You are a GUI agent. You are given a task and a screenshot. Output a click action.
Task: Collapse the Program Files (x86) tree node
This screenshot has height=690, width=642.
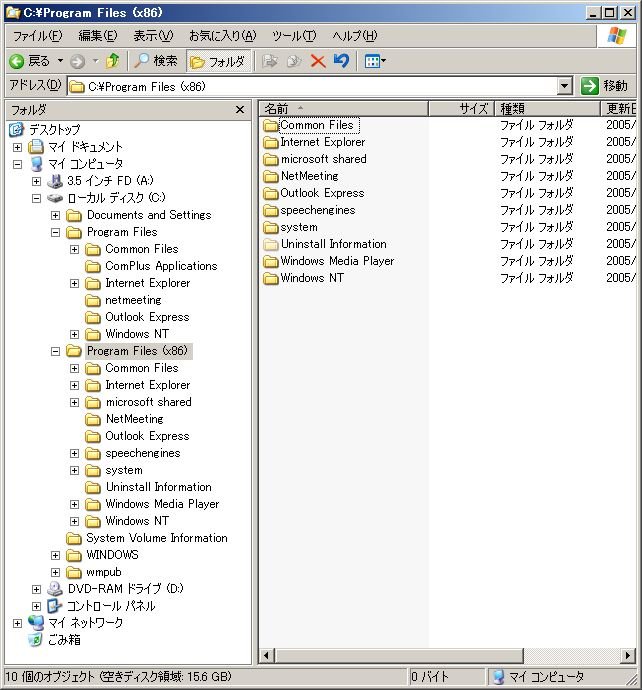point(55,351)
